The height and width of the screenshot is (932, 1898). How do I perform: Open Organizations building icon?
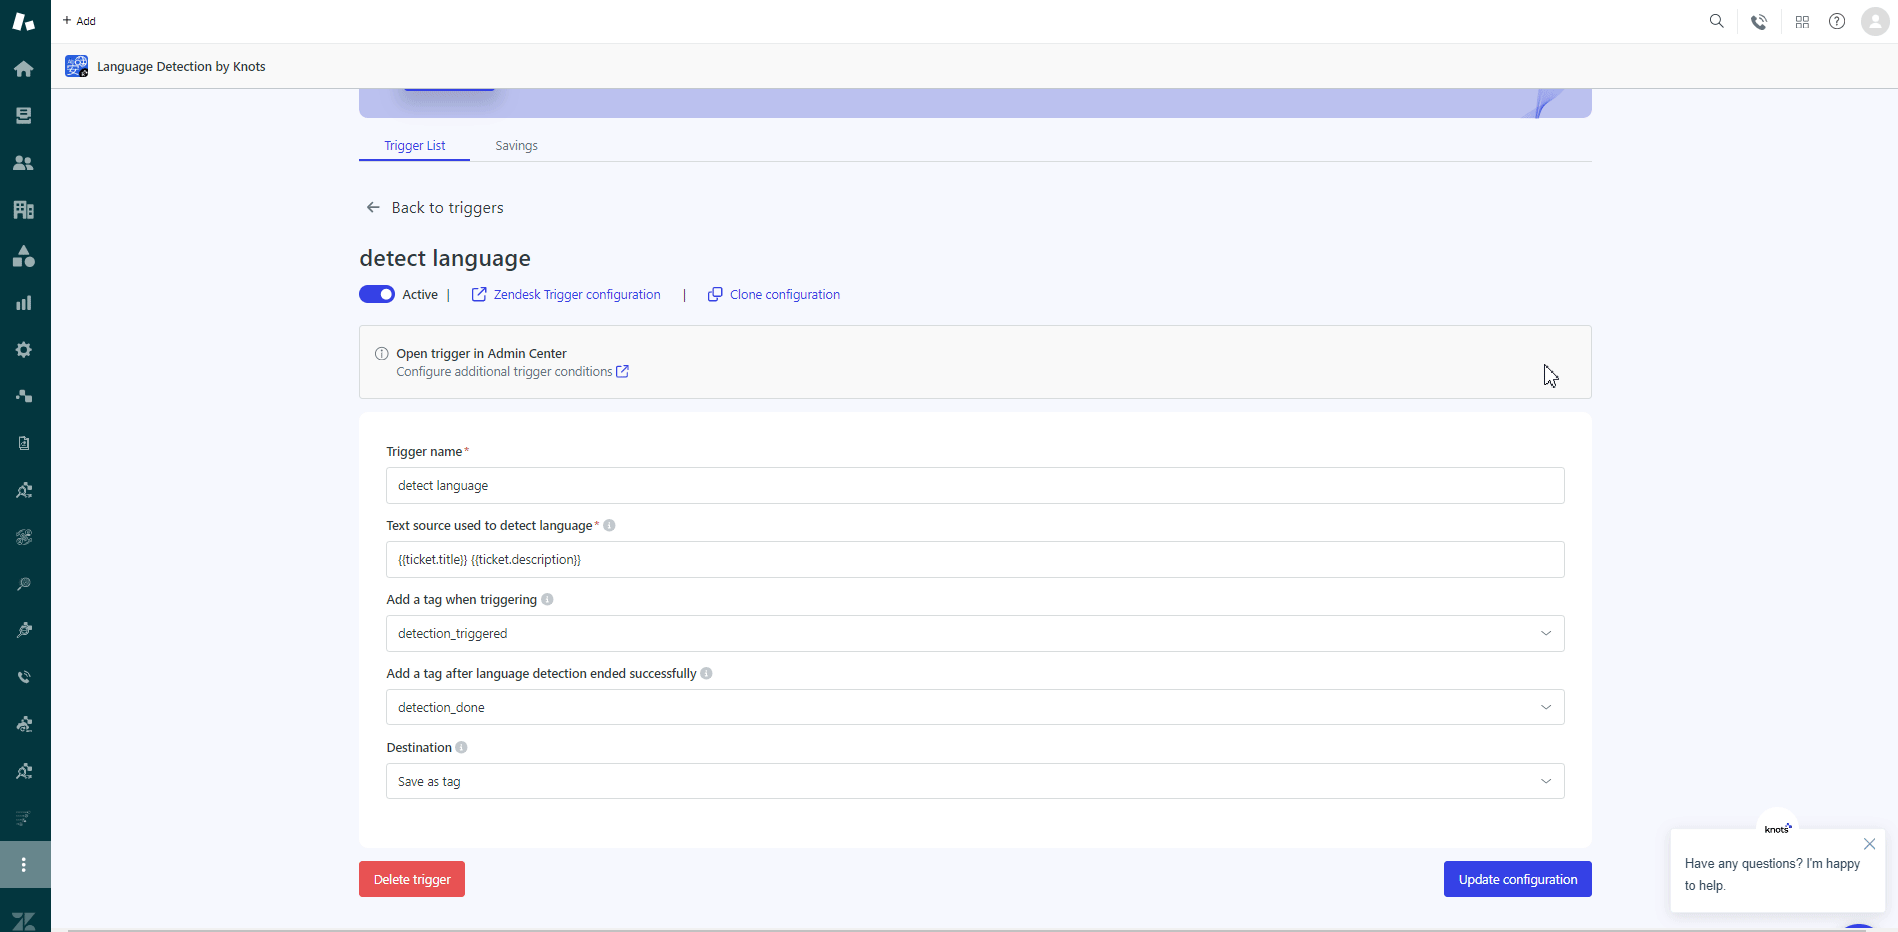click(x=24, y=210)
